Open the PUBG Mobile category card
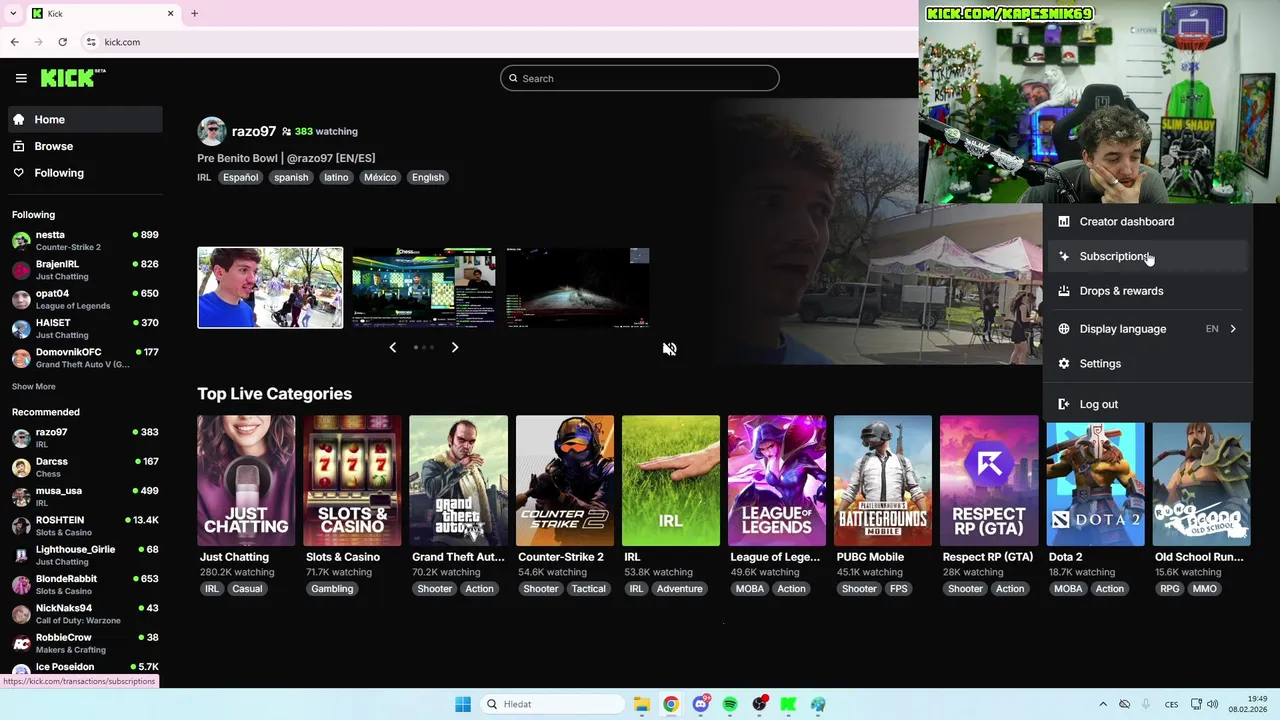This screenshot has width=1280, height=720. [883, 481]
